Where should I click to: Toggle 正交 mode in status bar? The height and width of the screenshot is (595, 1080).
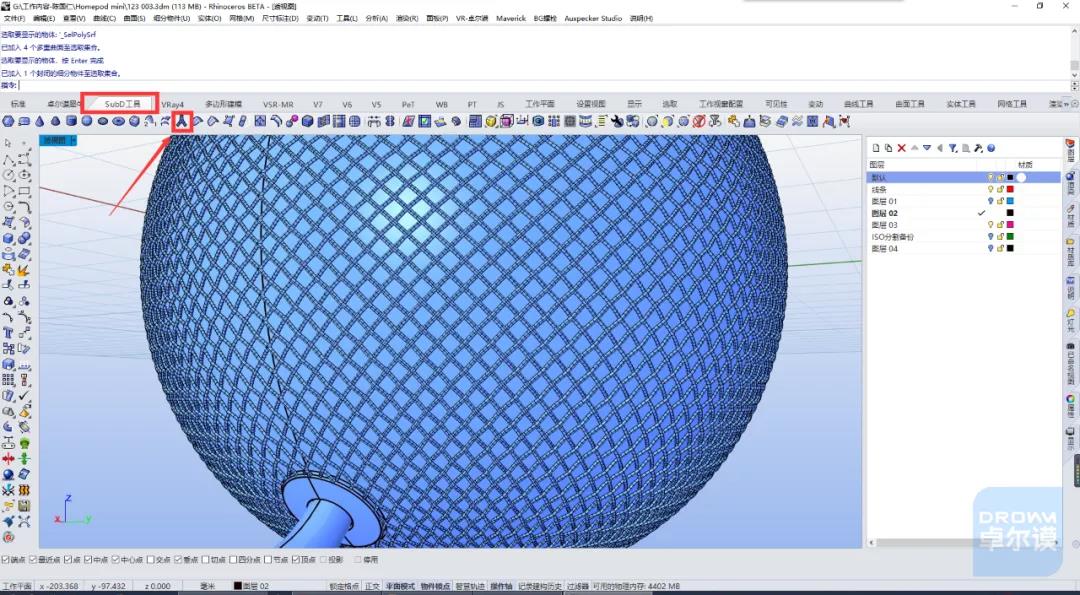tap(372, 586)
